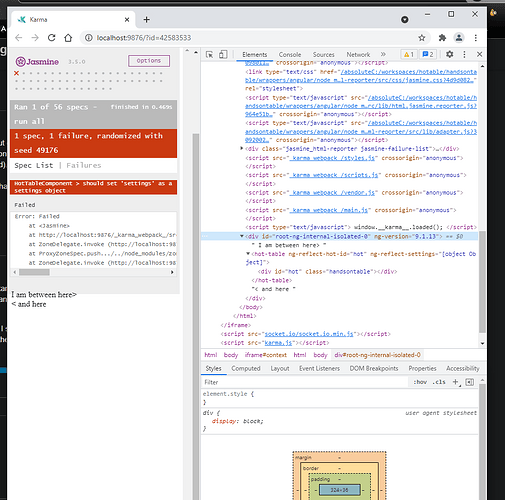
Task: Open DevTools three-dot customize menu
Action: [464, 54]
